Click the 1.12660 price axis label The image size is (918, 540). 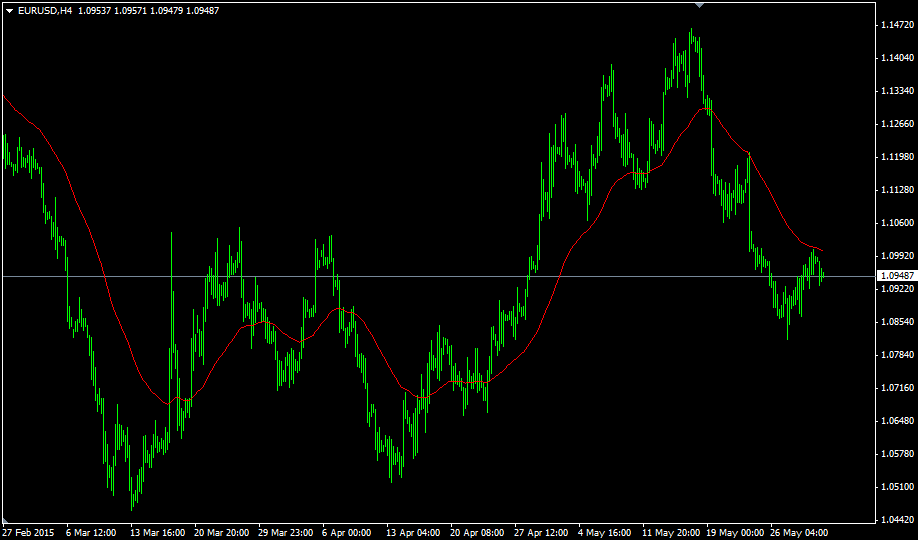(x=898, y=124)
